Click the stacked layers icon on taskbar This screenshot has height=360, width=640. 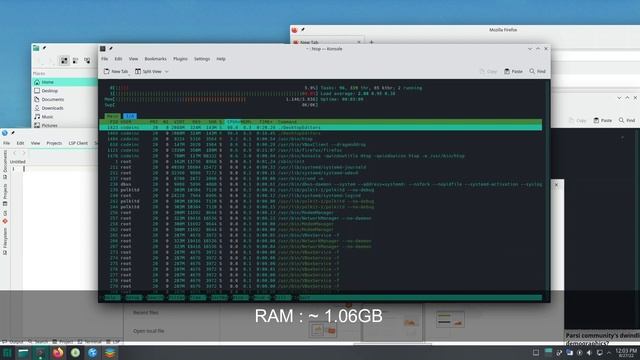(x=110, y=353)
